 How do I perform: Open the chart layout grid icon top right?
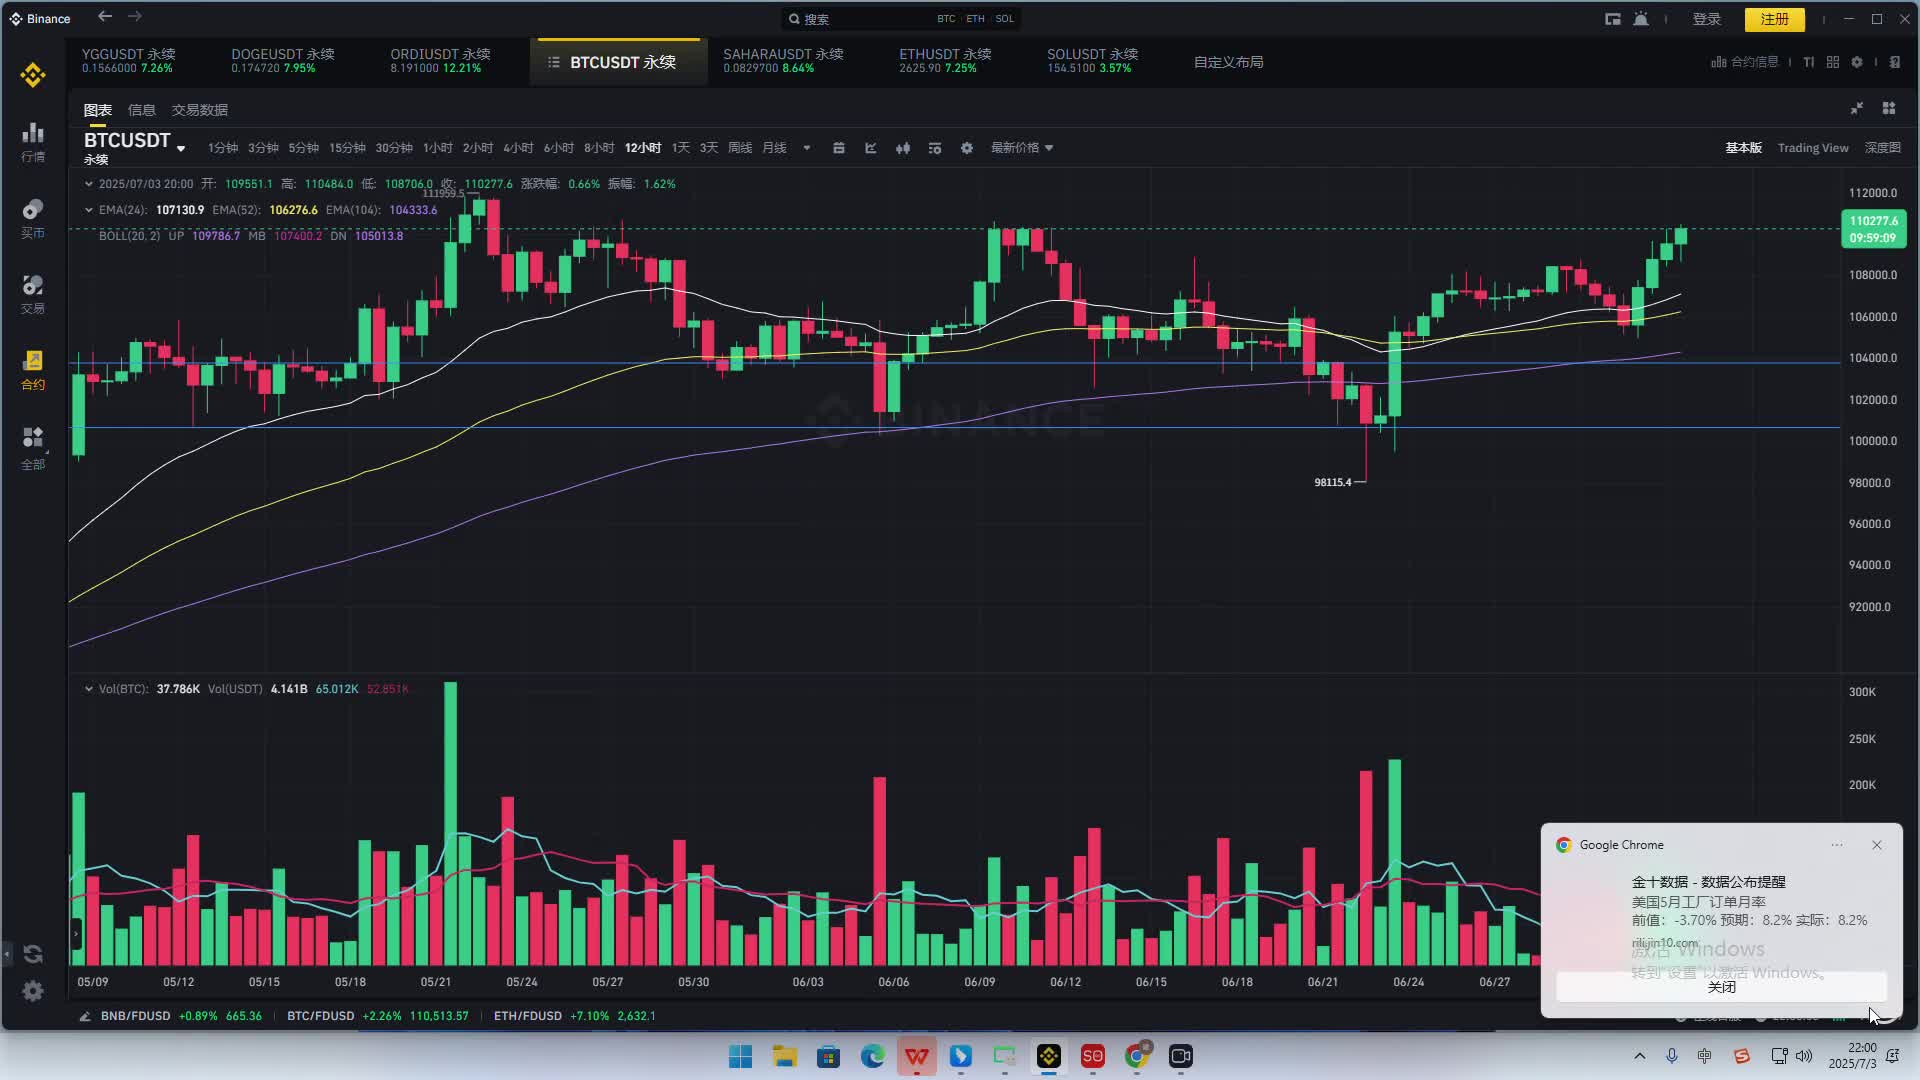click(1888, 108)
